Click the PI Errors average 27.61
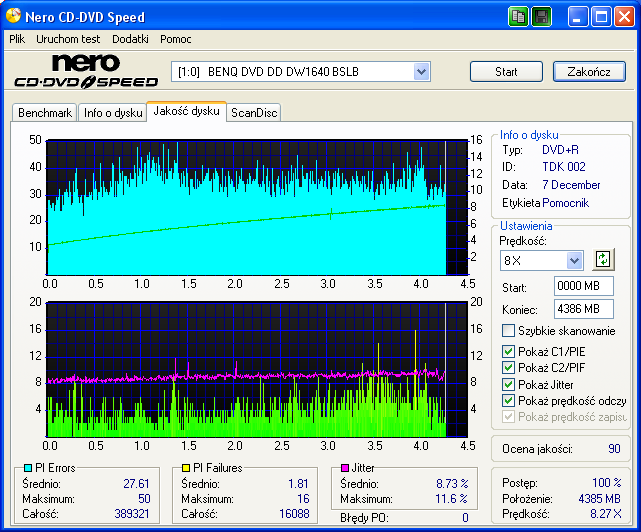 136,484
